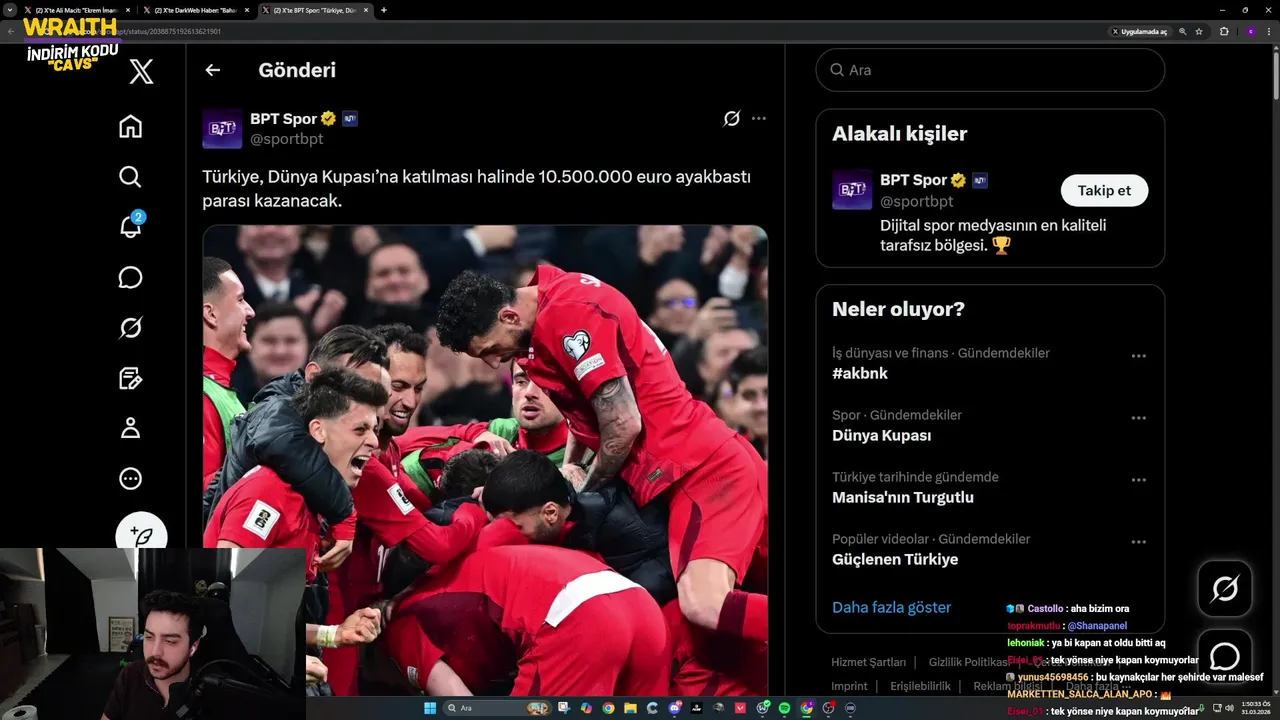Open BPT Spor avatar in Alakalı kişiler
Screen dimensions: 1280x720
[852, 190]
